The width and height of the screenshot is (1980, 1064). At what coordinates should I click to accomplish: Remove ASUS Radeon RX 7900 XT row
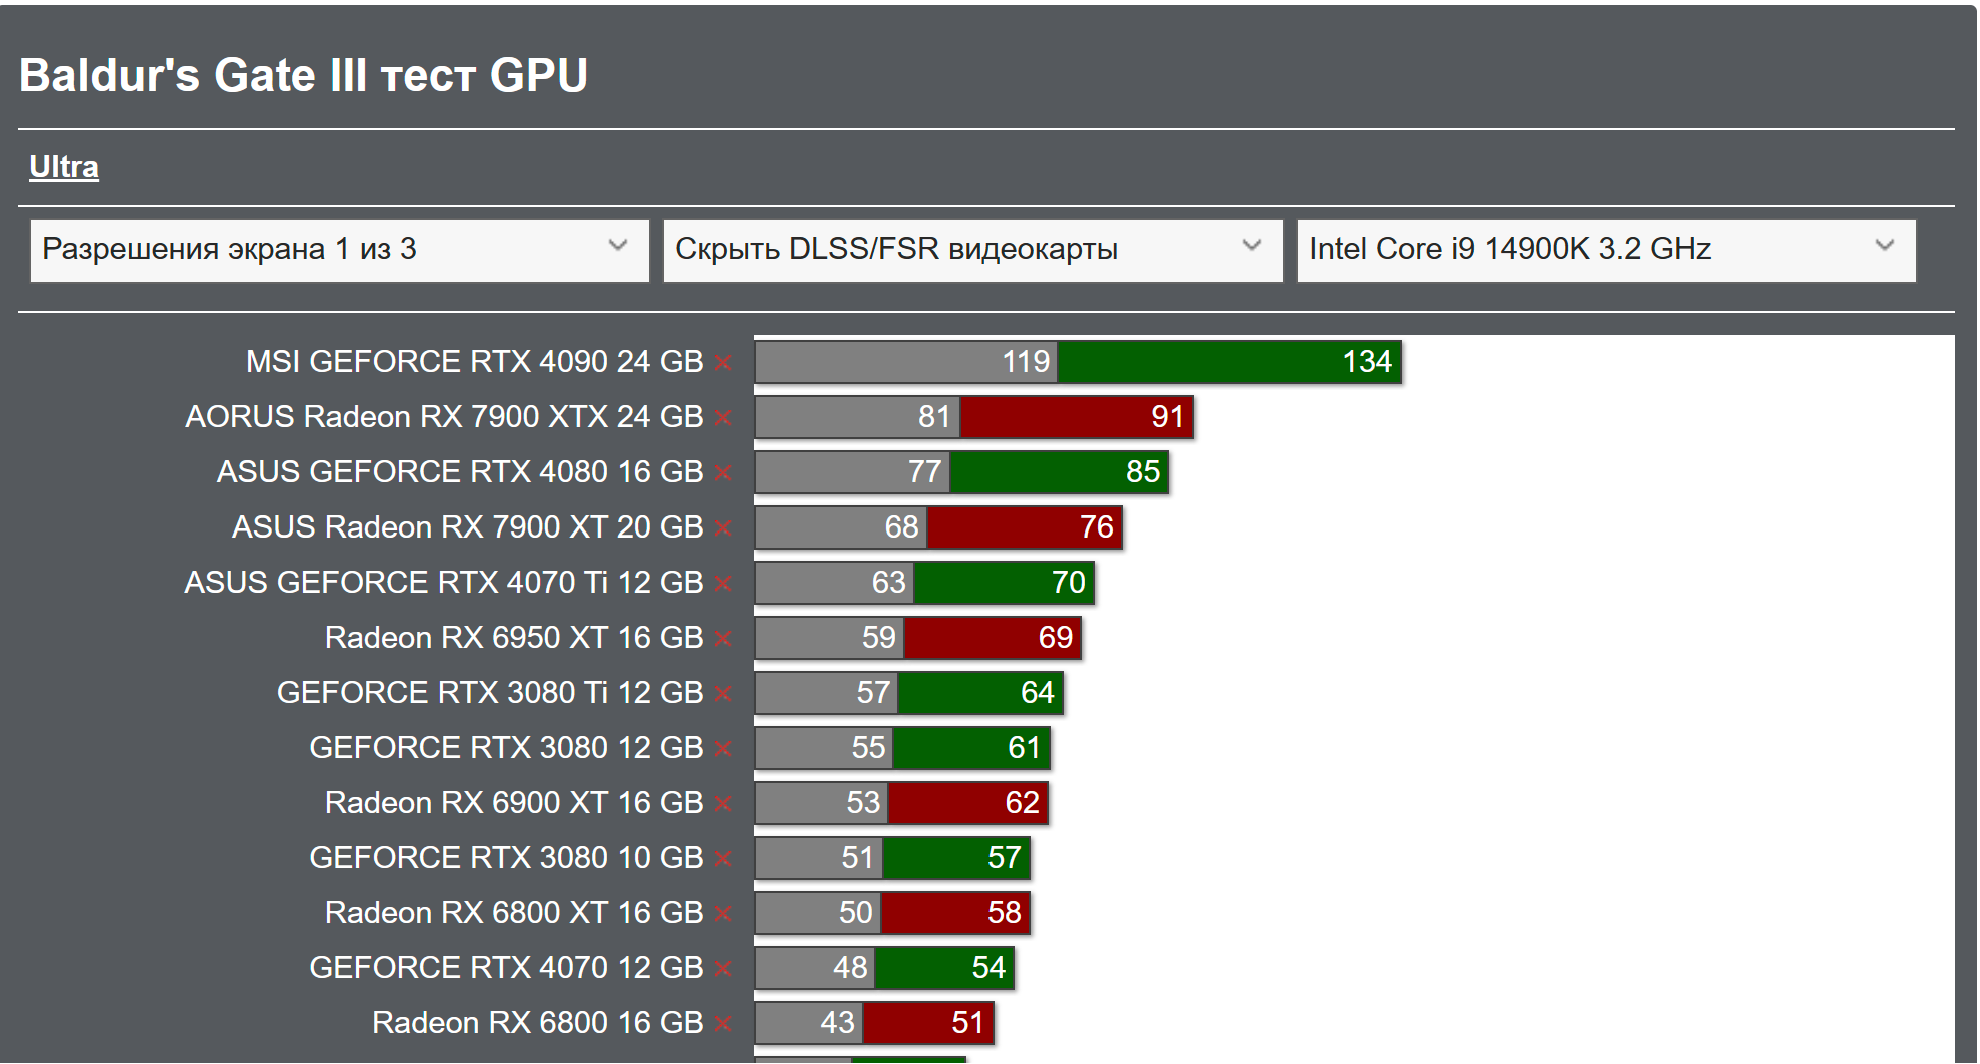(x=724, y=528)
